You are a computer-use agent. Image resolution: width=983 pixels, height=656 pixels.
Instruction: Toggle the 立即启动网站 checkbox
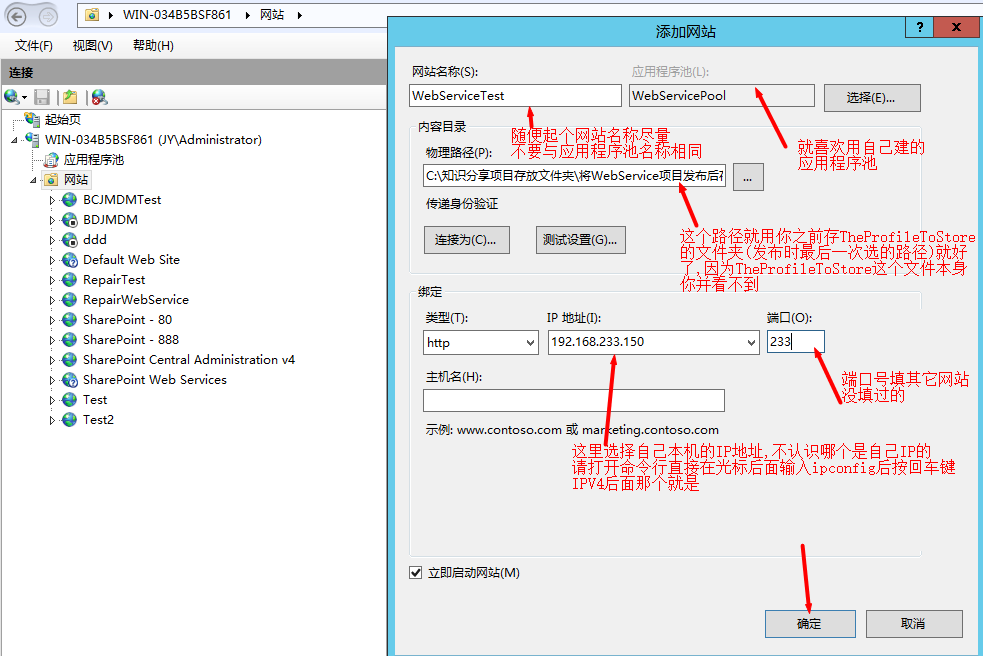coord(416,573)
